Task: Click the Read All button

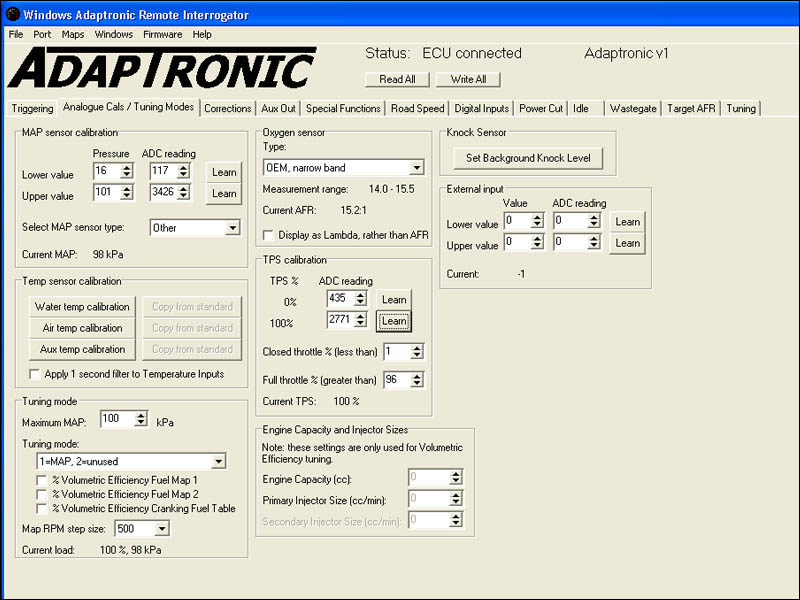Action: click(x=397, y=79)
